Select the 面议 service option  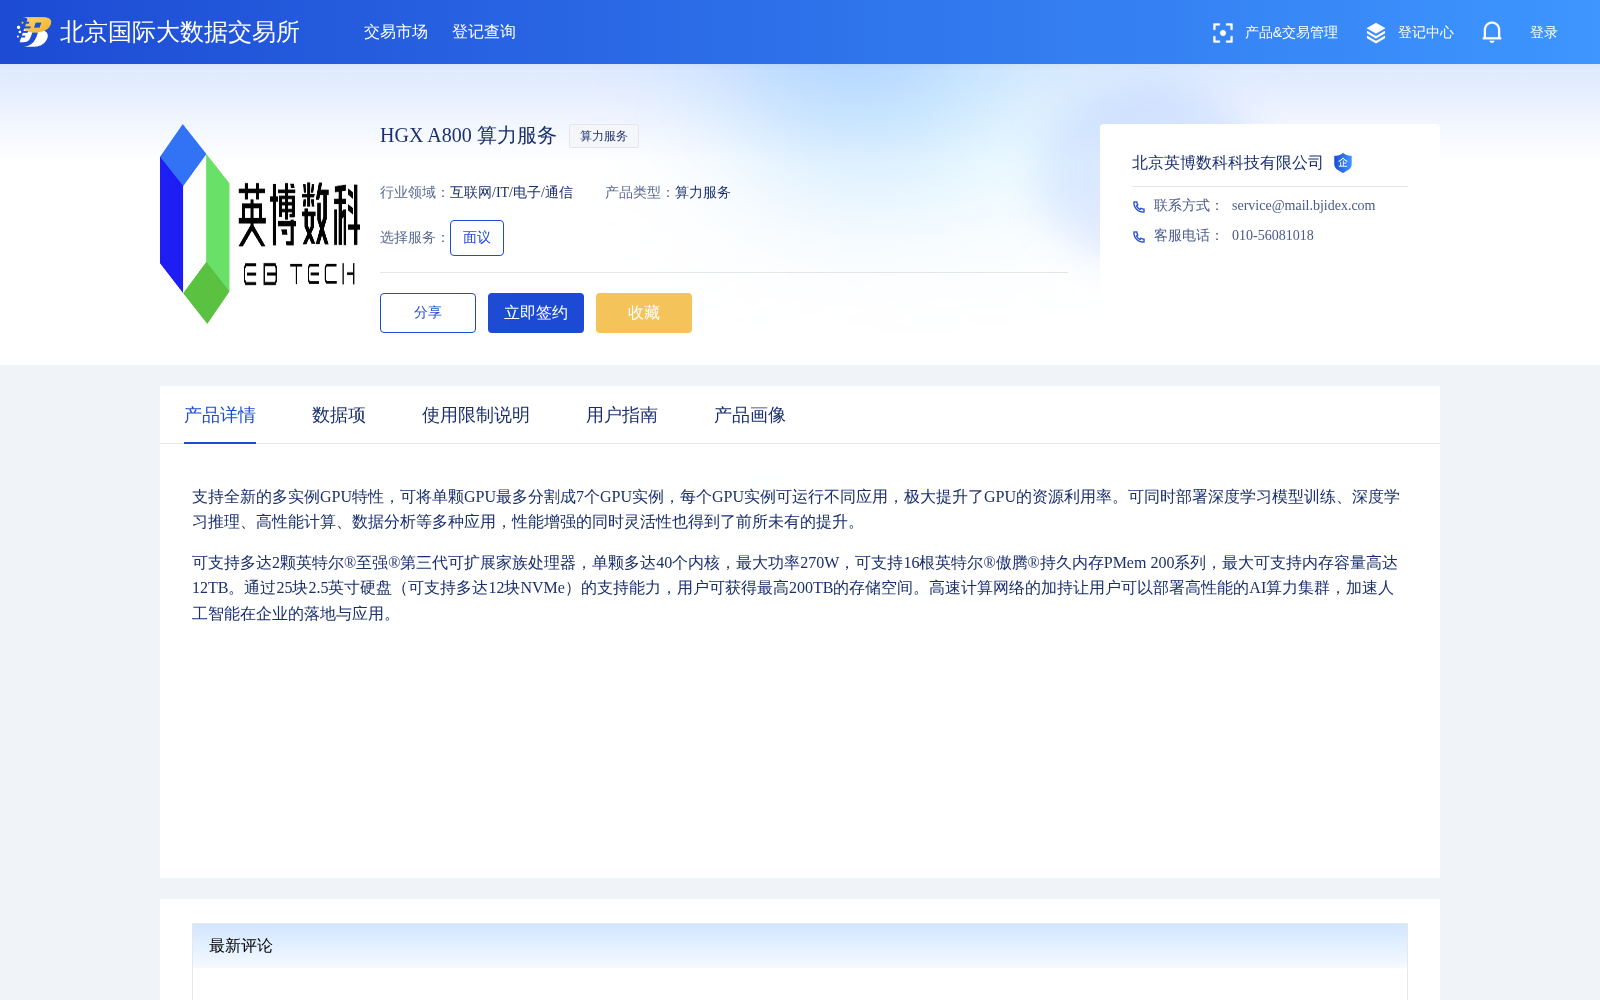pos(477,238)
